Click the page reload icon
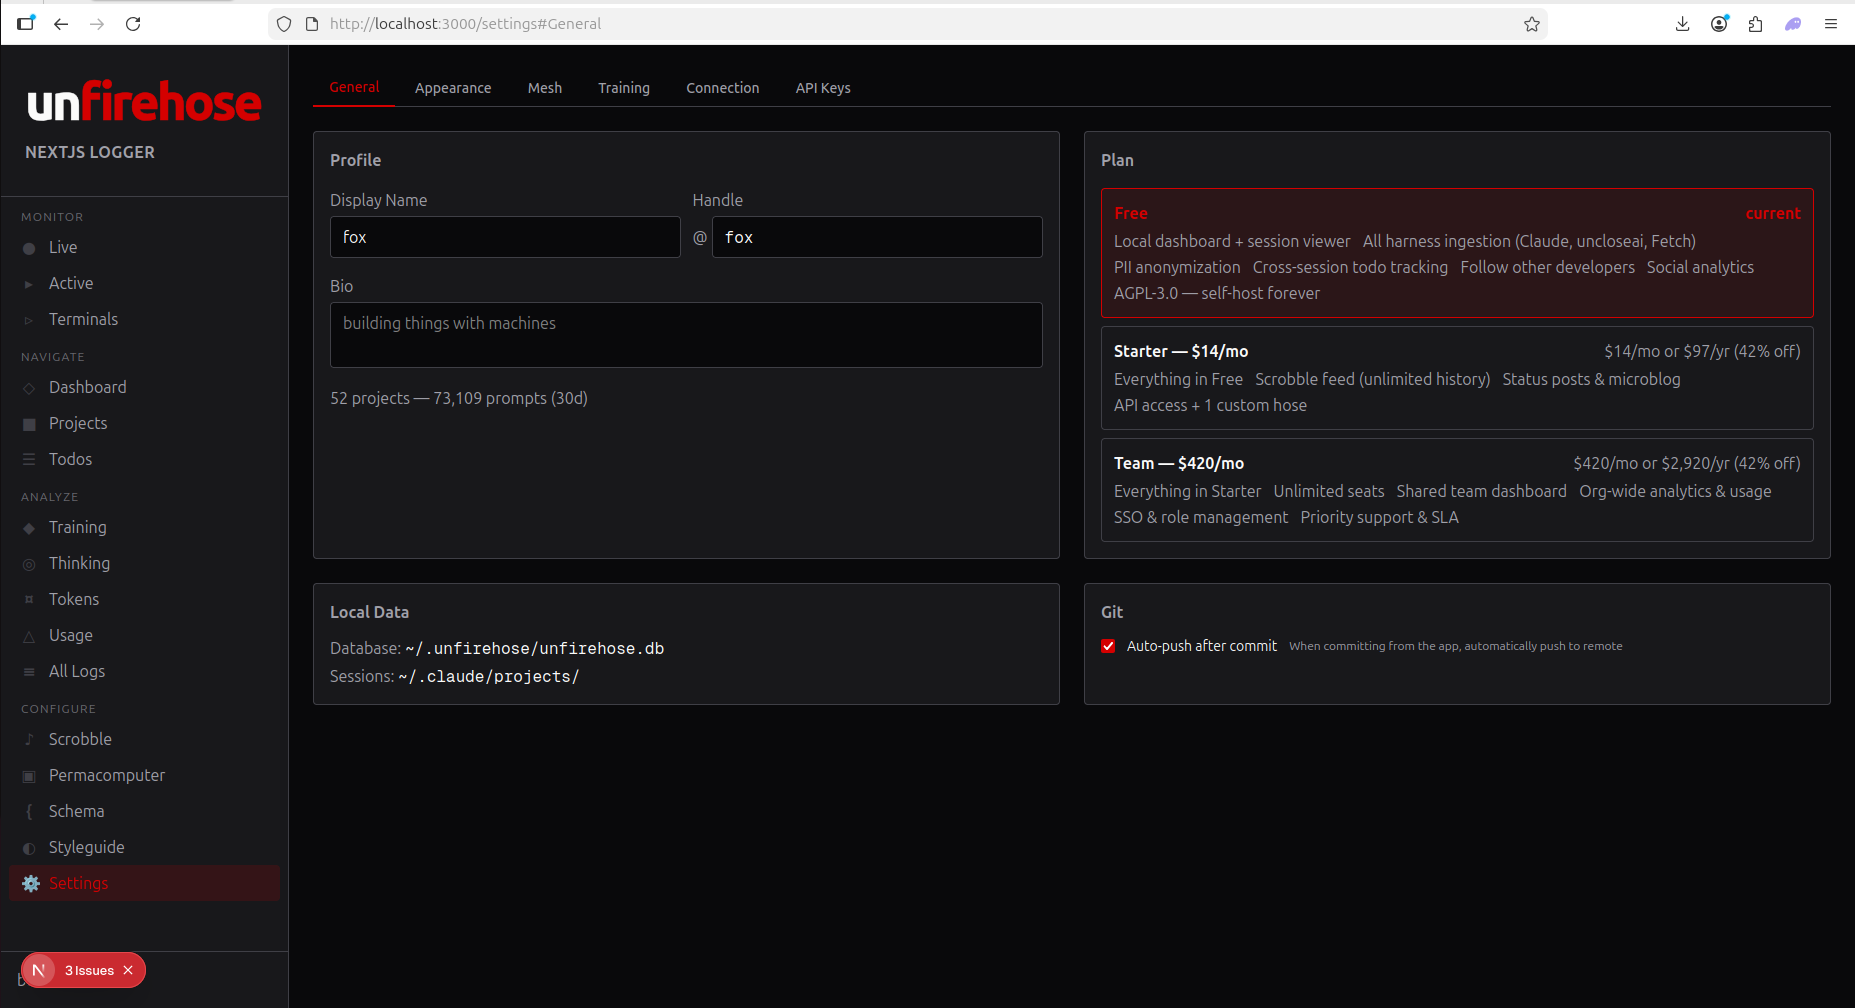Viewport: 1855px width, 1008px height. pyautogui.click(x=133, y=24)
